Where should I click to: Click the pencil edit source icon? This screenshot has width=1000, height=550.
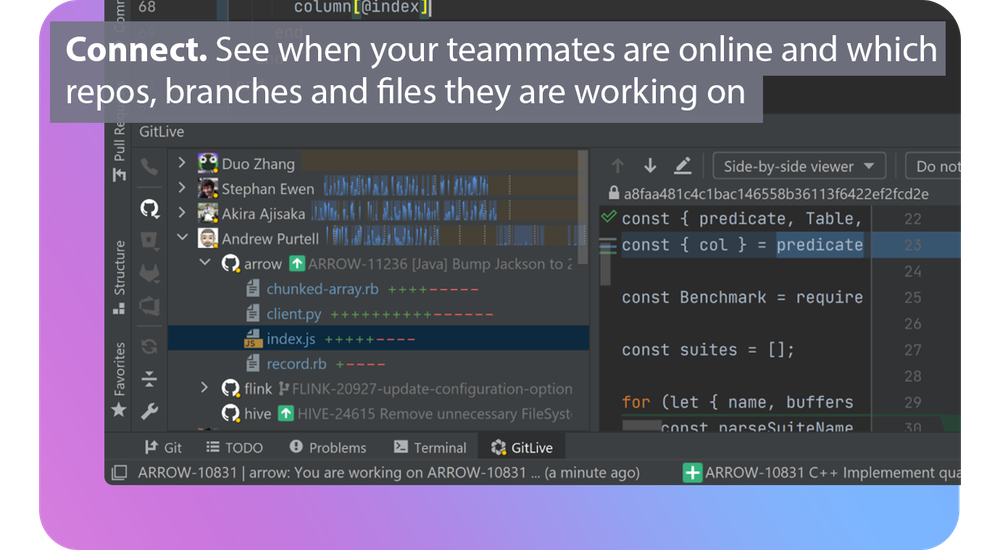point(682,166)
